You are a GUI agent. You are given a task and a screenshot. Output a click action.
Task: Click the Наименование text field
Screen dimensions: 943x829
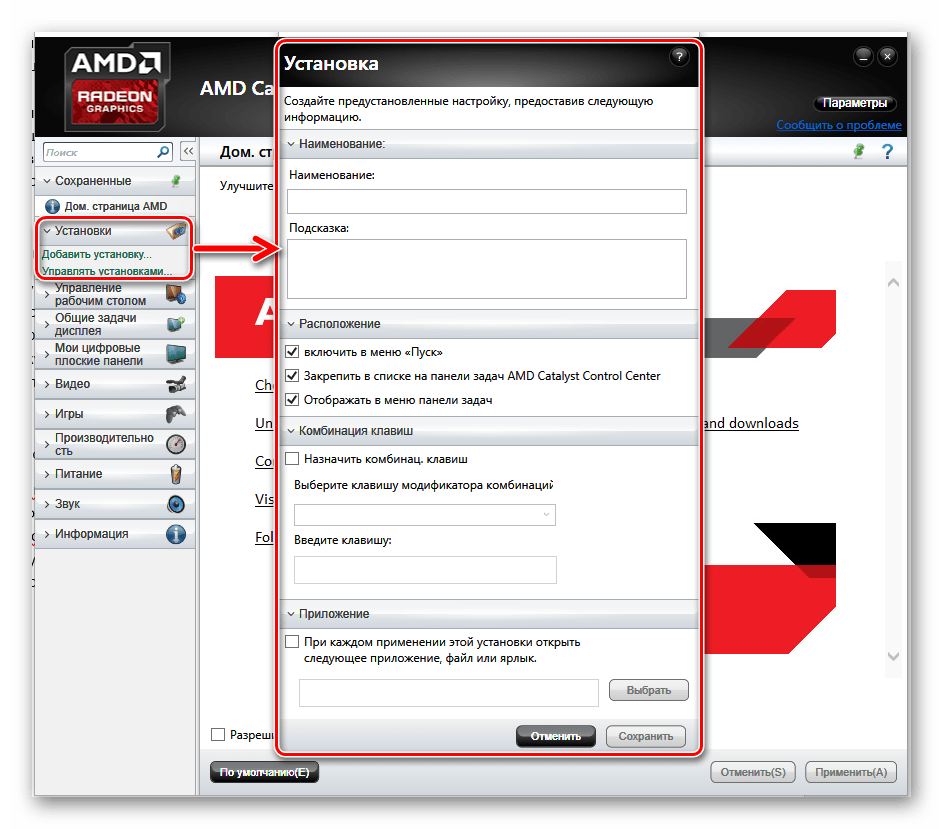click(487, 202)
